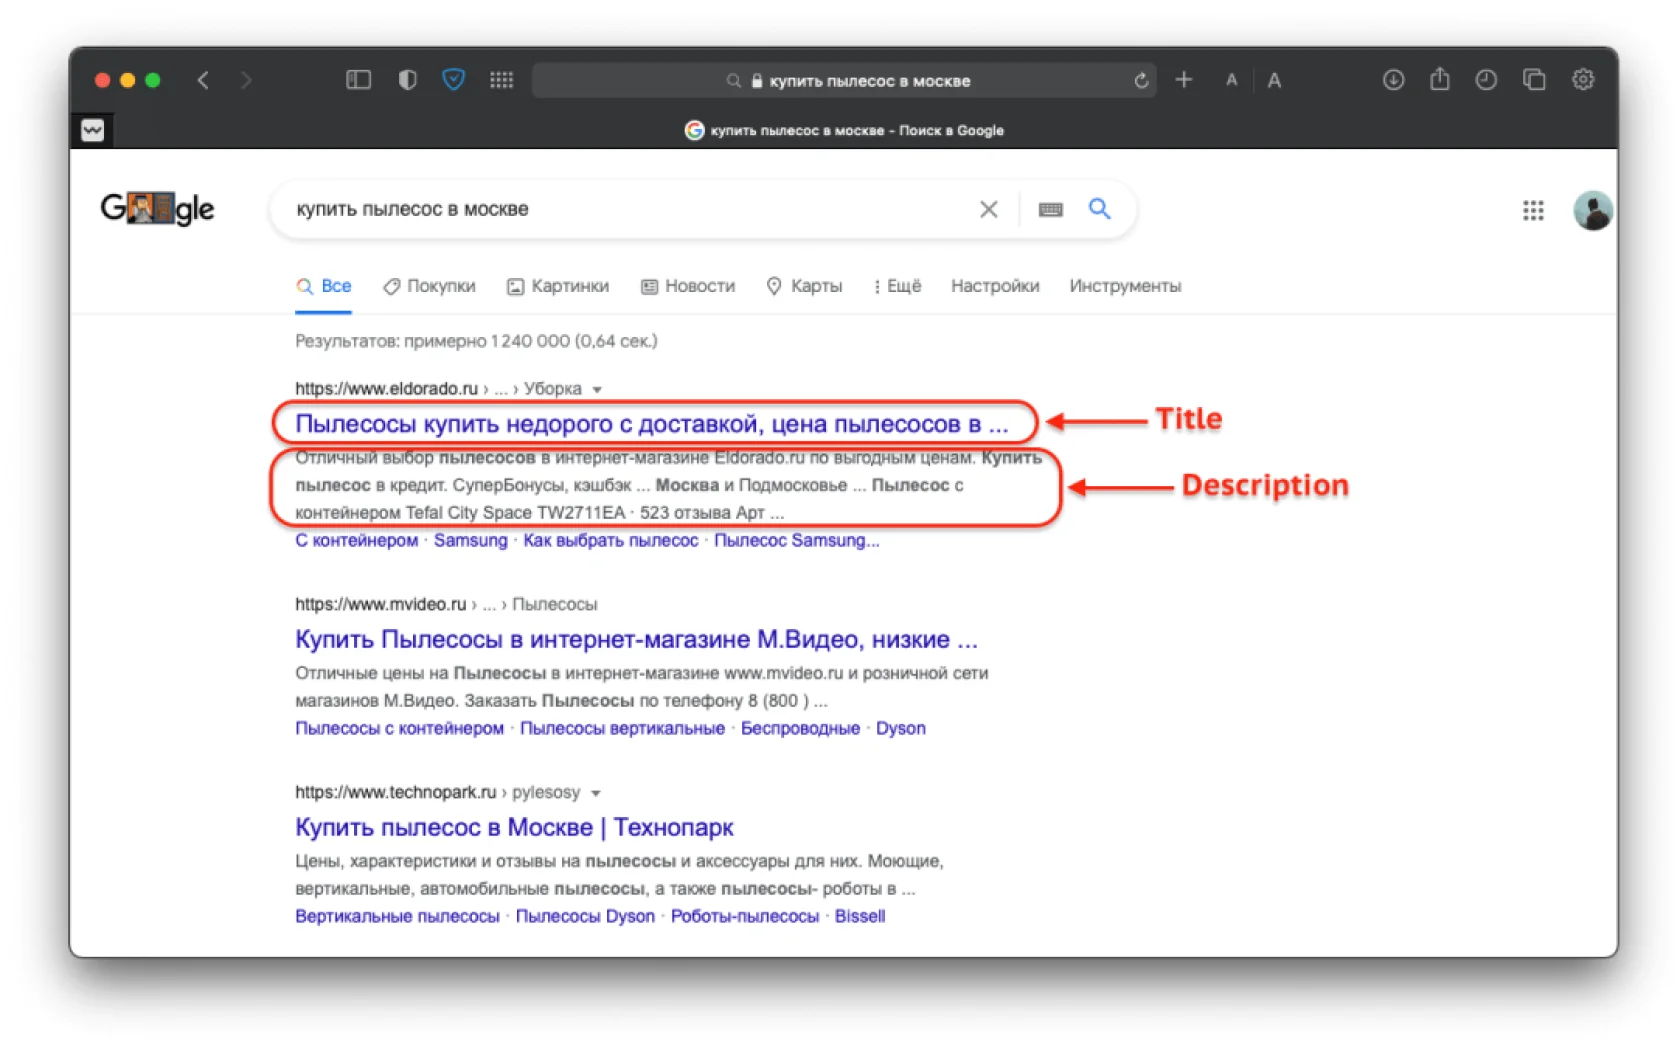Open 'Настройки' search settings
Image resolution: width=1680 pixels, height=1049 pixels.
995,286
